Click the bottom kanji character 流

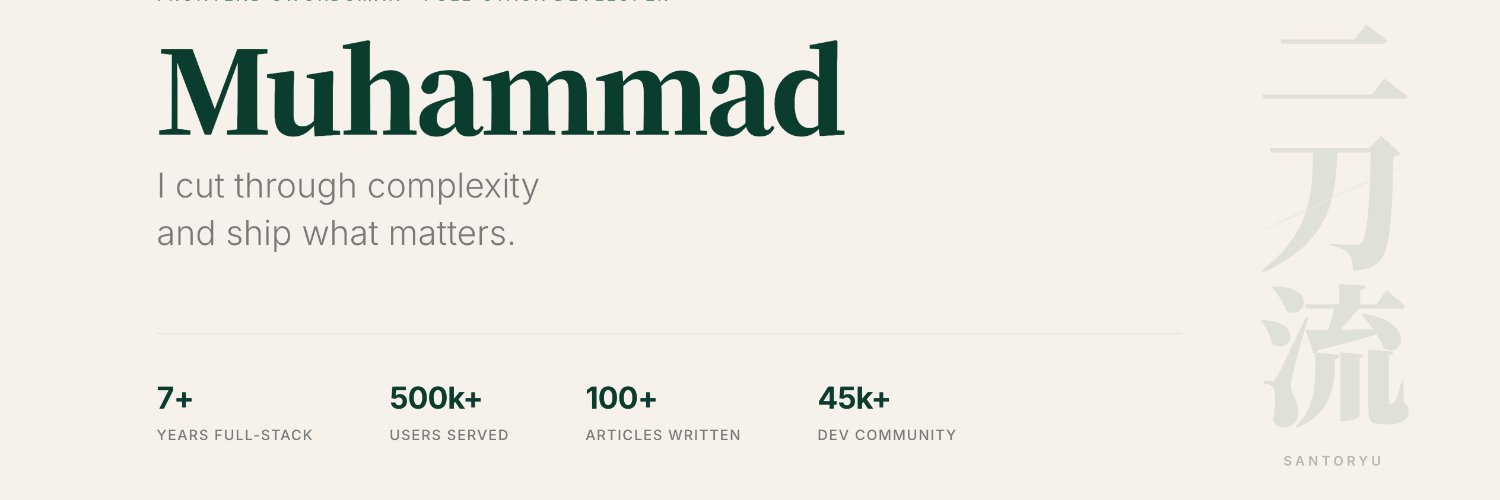click(1334, 357)
